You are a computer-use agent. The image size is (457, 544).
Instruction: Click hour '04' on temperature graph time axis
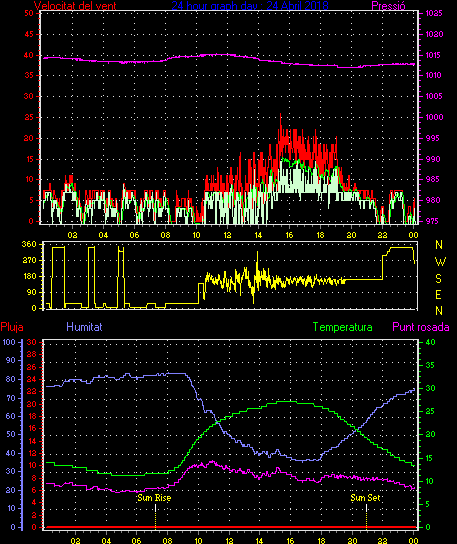pyautogui.click(x=106, y=541)
